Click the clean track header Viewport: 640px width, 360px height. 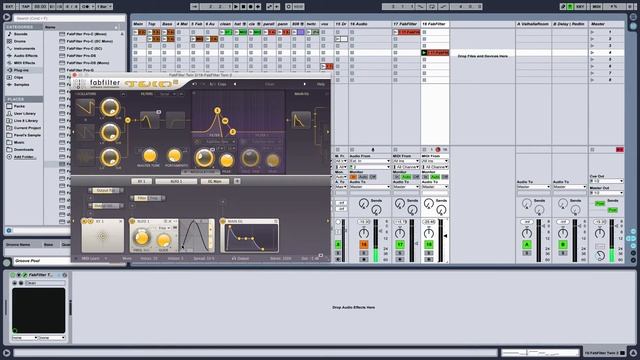[x=225, y=24]
